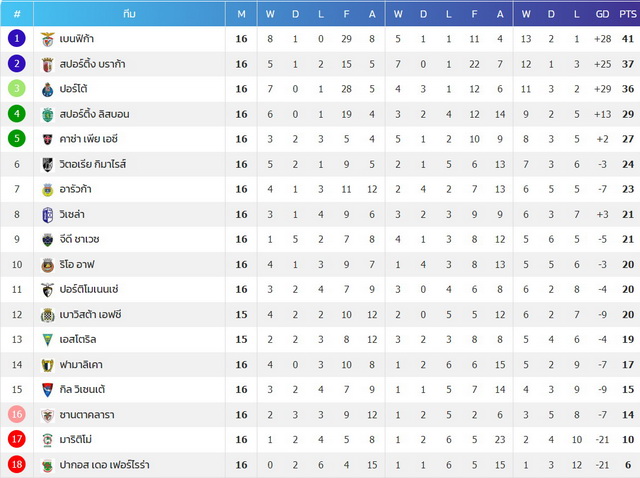Image resolution: width=640 pixels, height=478 pixels.
Task: Click the Gil Vicente shield crest
Action: tap(48, 390)
